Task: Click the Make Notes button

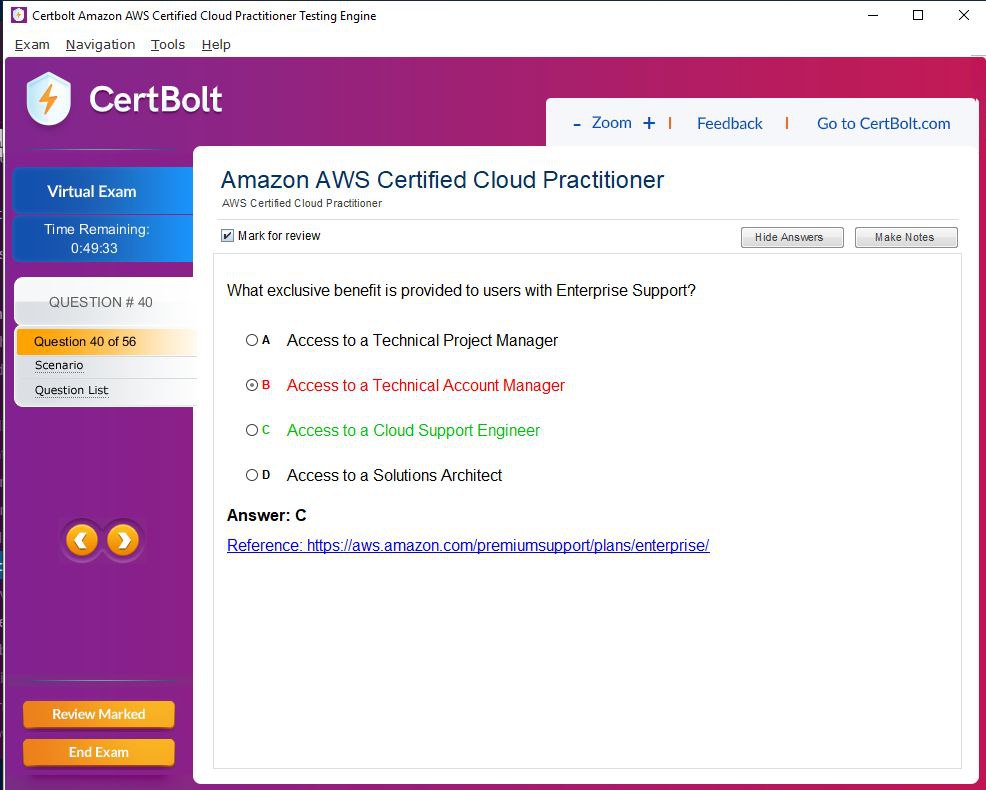Action: coord(906,237)
